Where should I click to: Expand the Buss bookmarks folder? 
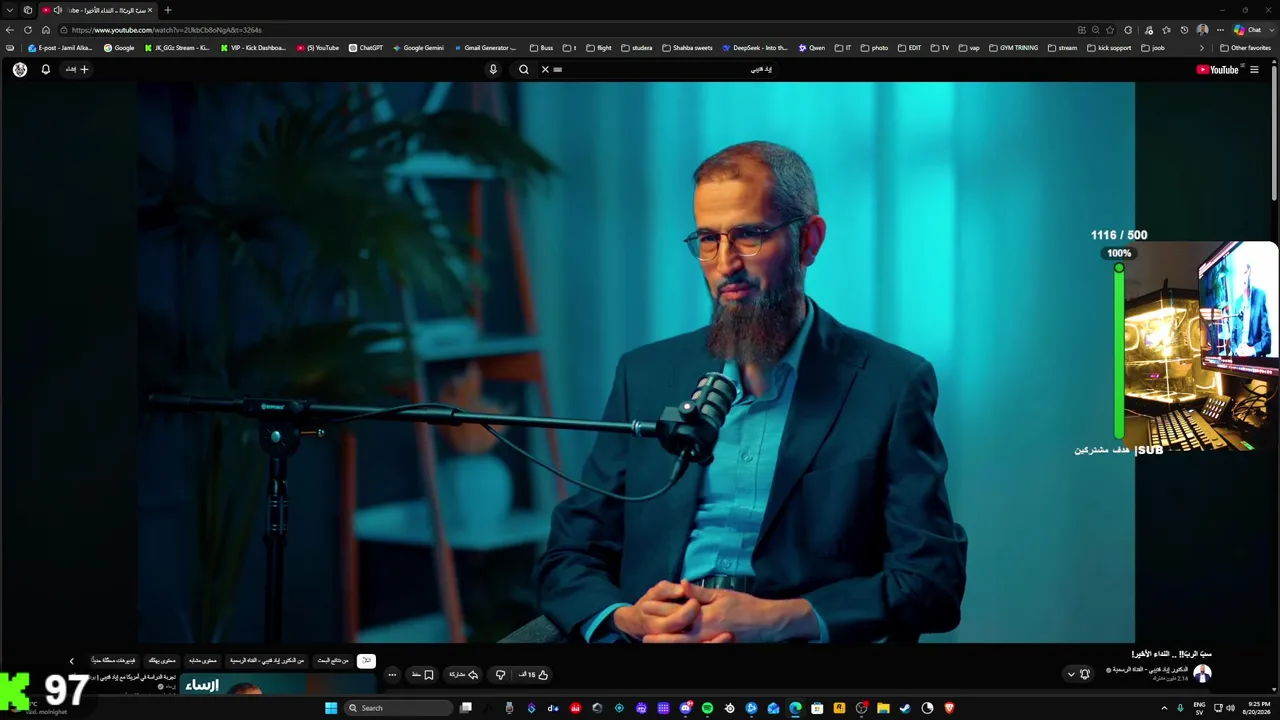541,48
